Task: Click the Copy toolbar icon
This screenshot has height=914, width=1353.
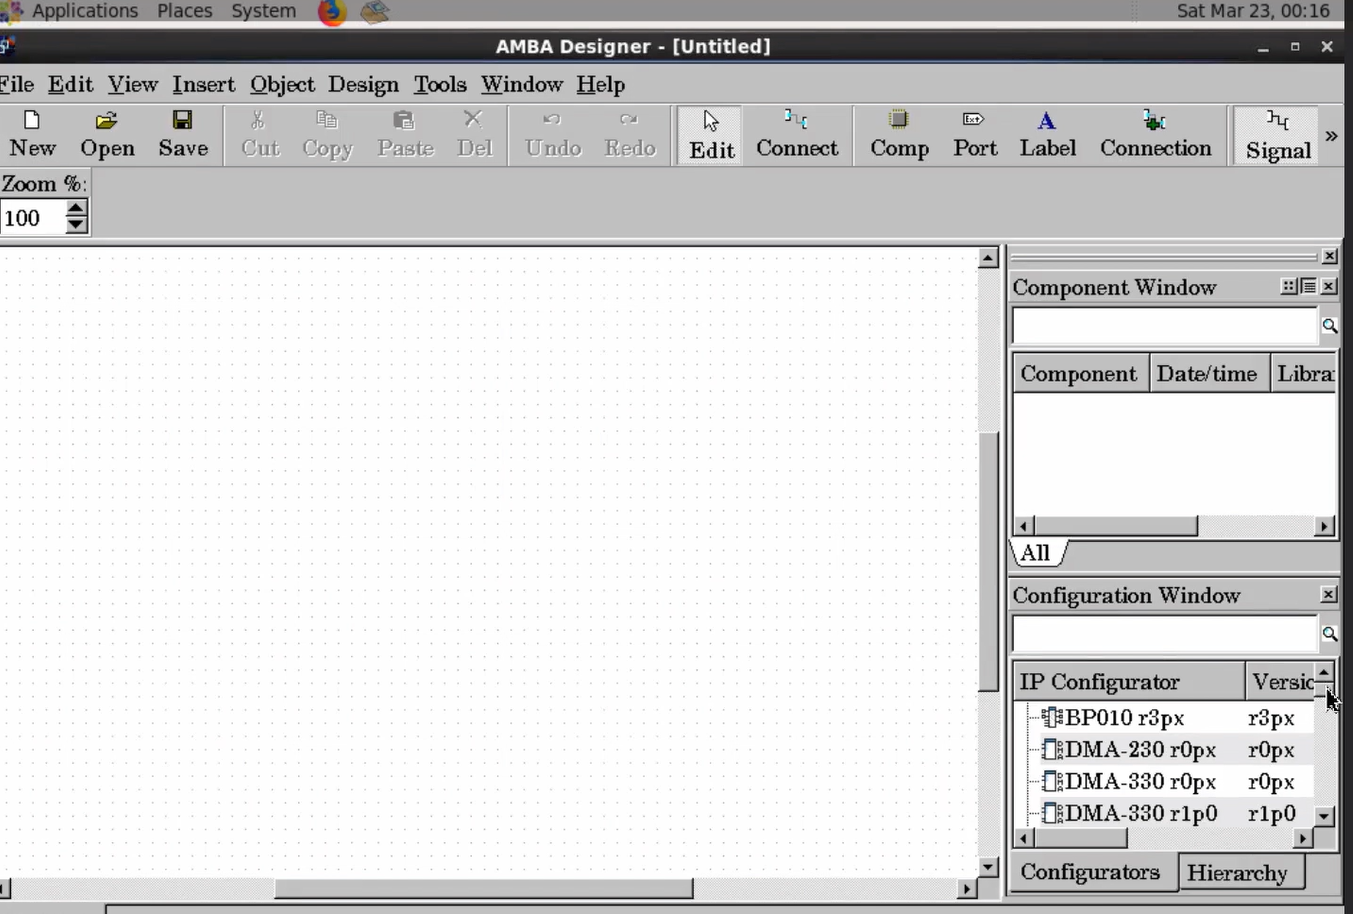Action: click(x=327, y=135)
